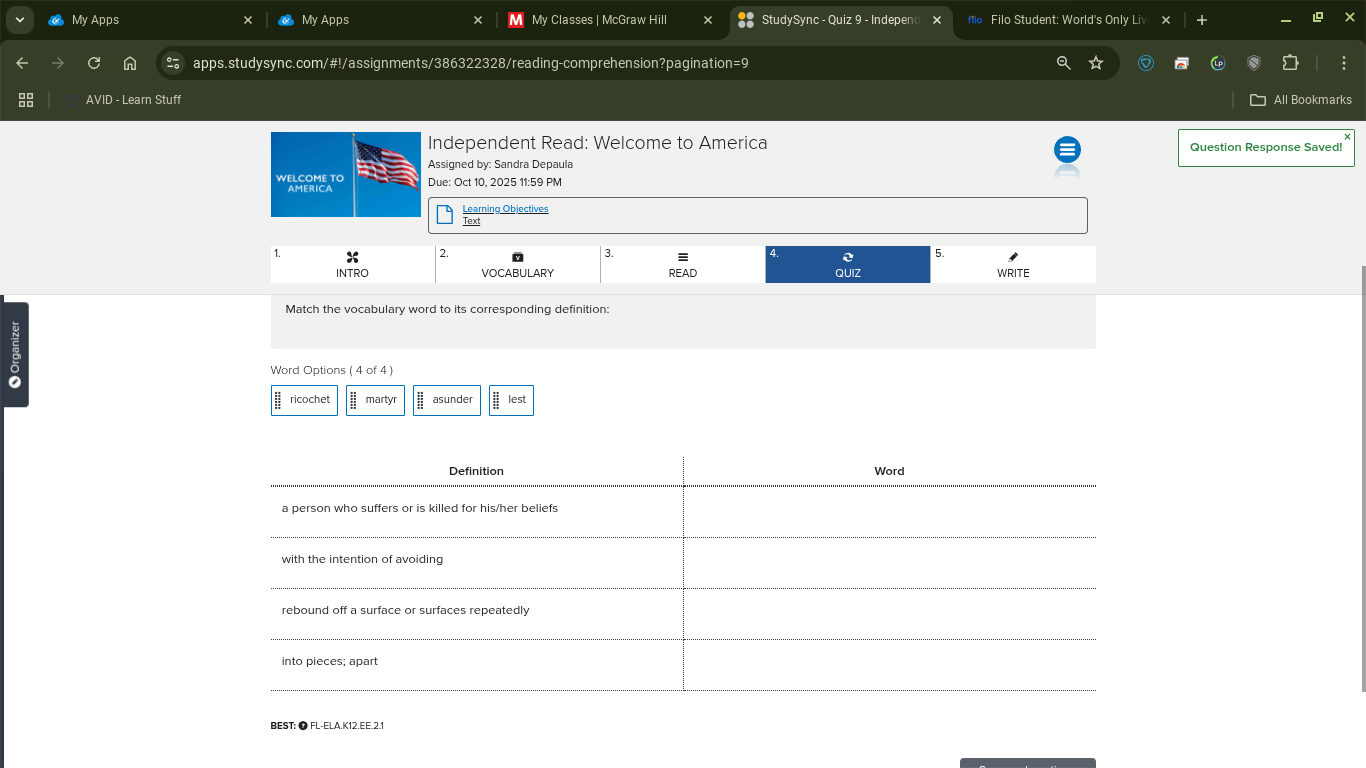Click the 'with the intention of avoiding' definition

(362, 559)
